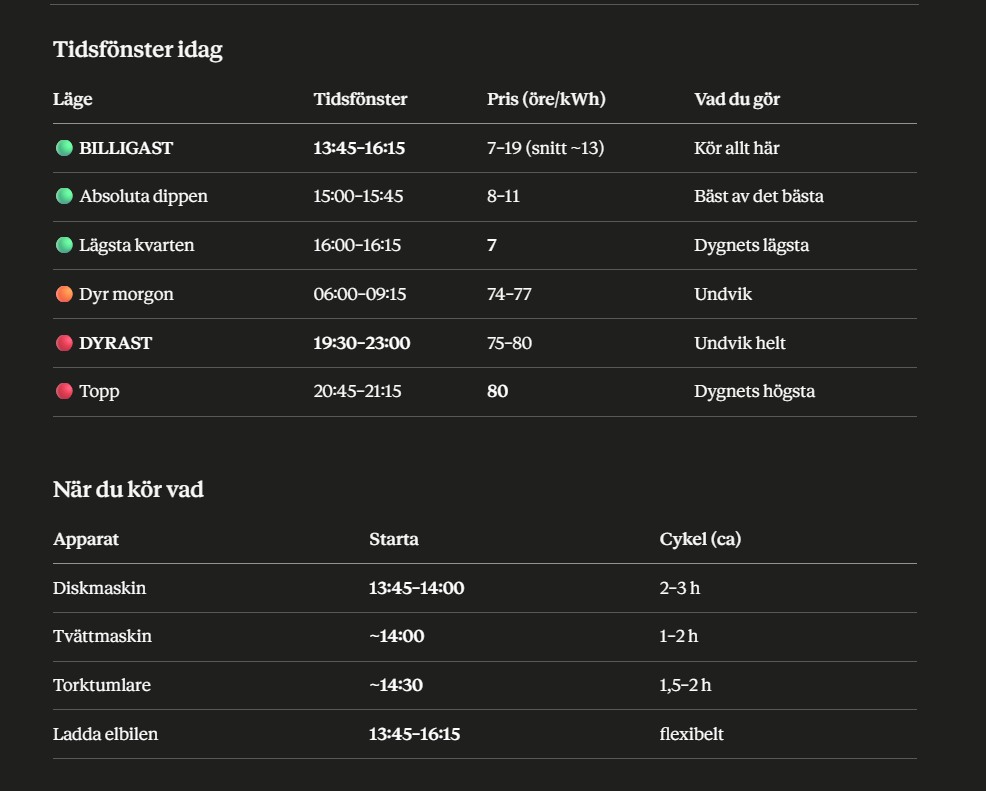
Task: Click the 19:30–23:00 DYRAST time window
Action: (362, 343)
